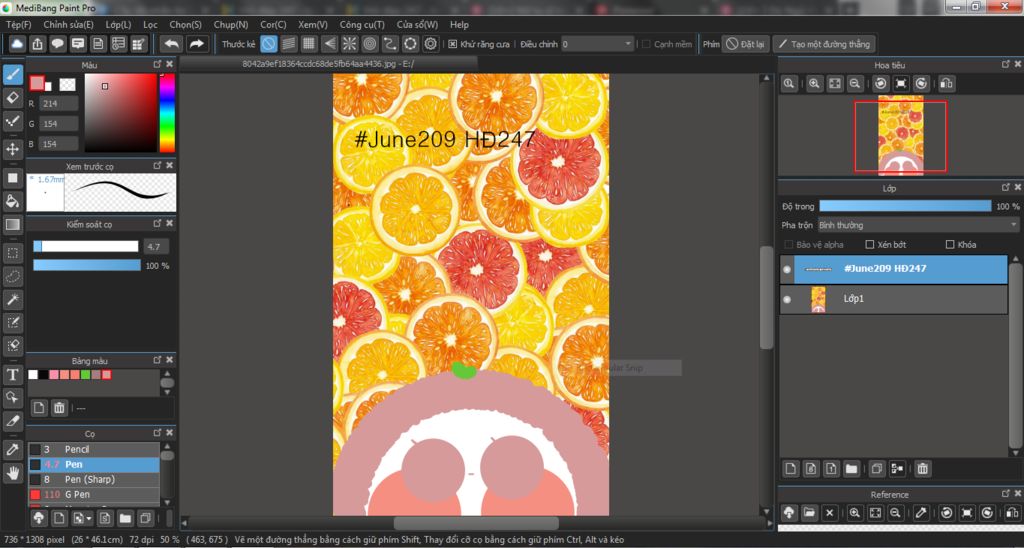The image size is (1024, 548).
Task: Select the Pencil brush
Action: click(93, 449)
